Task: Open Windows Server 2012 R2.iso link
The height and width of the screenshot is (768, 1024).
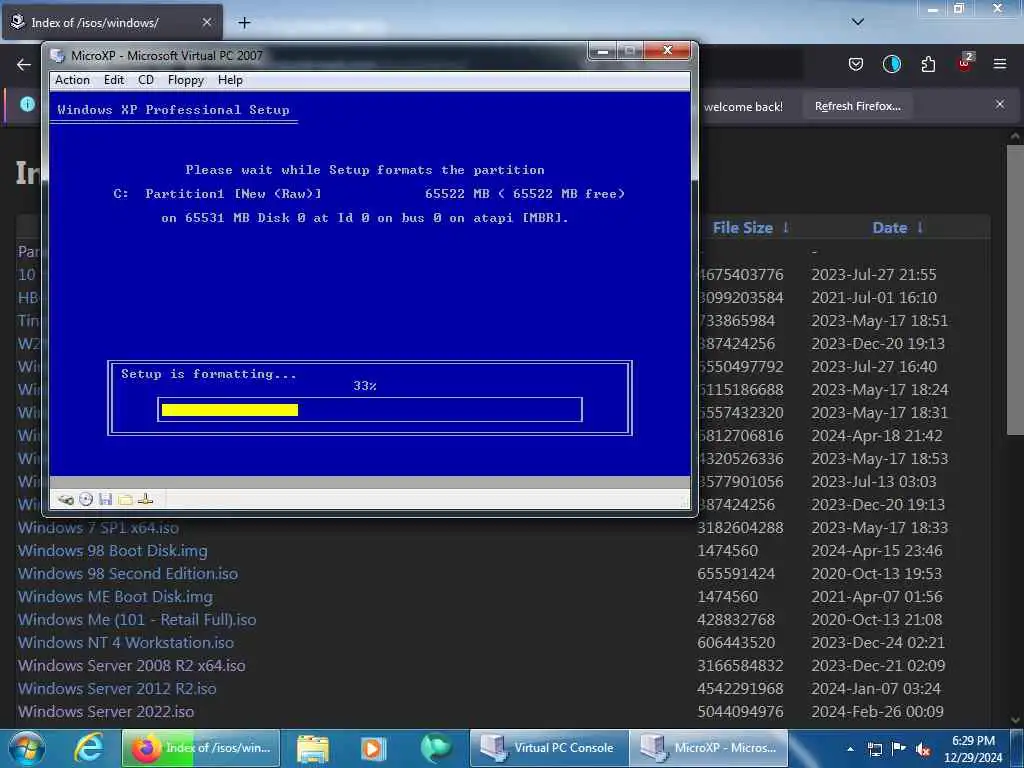Action: 117,688
